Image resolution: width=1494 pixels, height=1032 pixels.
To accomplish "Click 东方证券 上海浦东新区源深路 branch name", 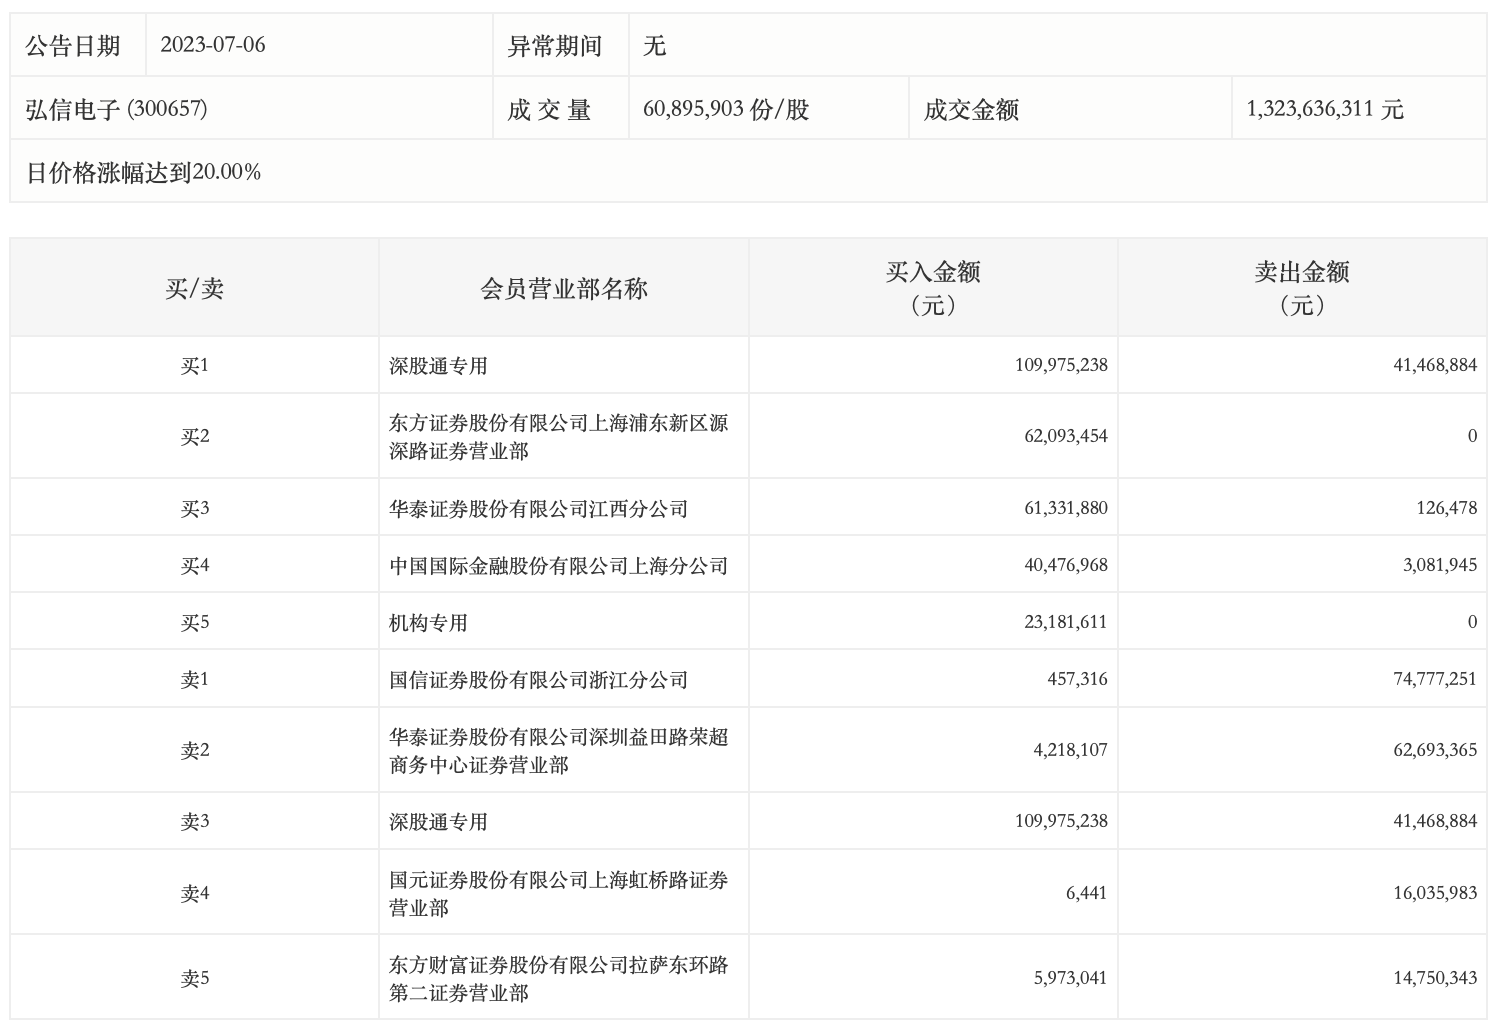I will [558, 436].
